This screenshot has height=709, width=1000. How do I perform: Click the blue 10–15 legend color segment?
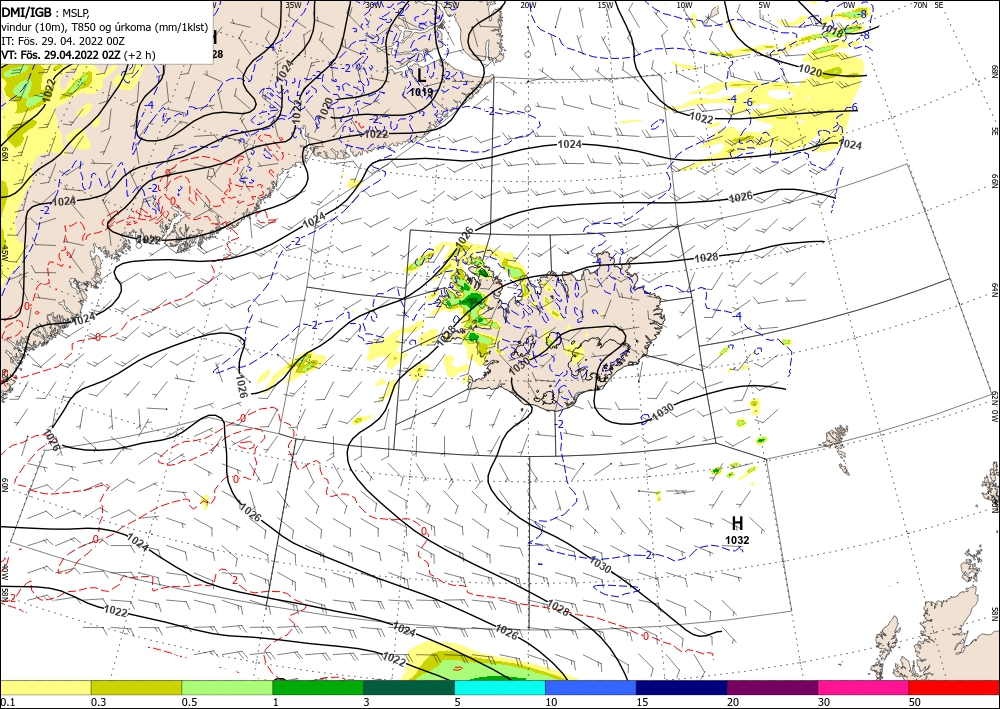591,687
